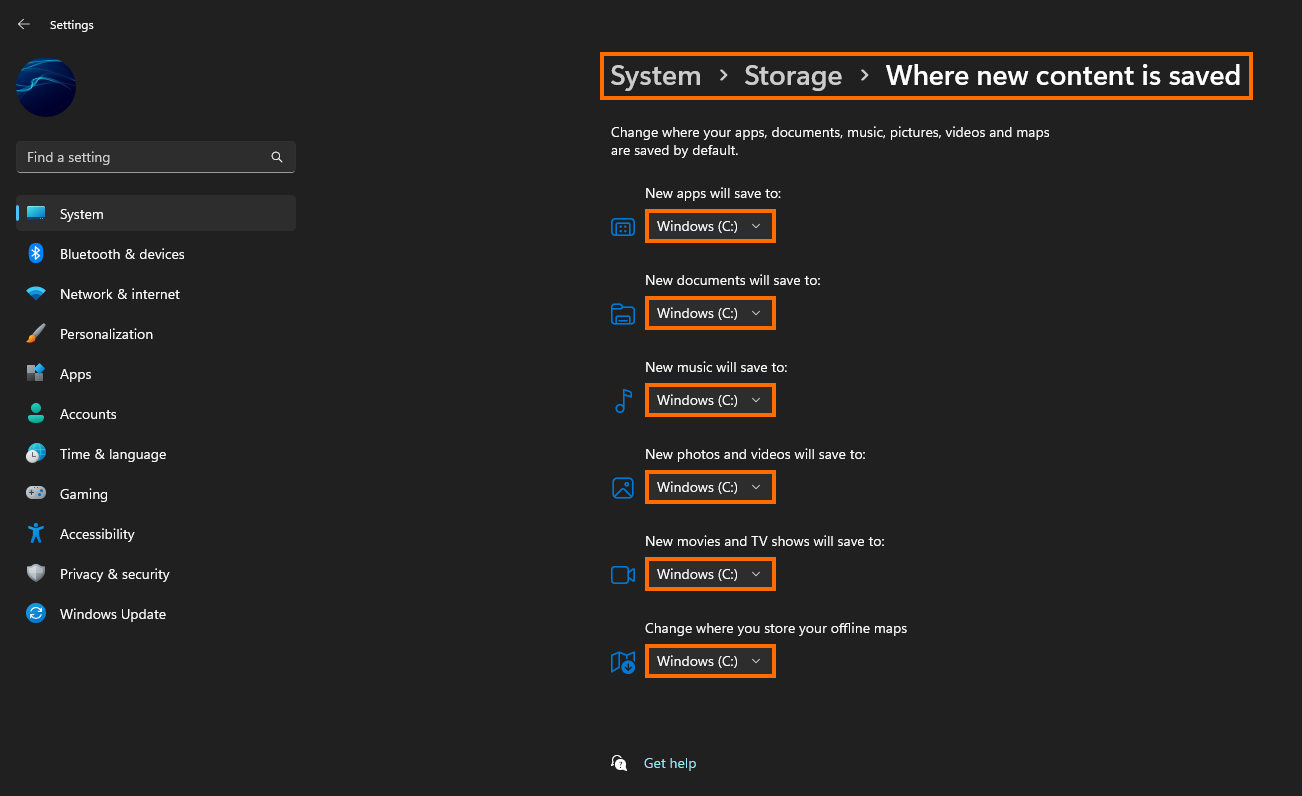Click the movies video camera icon
The height and width of the screenshot is (796, 1302).
(623, 575)
